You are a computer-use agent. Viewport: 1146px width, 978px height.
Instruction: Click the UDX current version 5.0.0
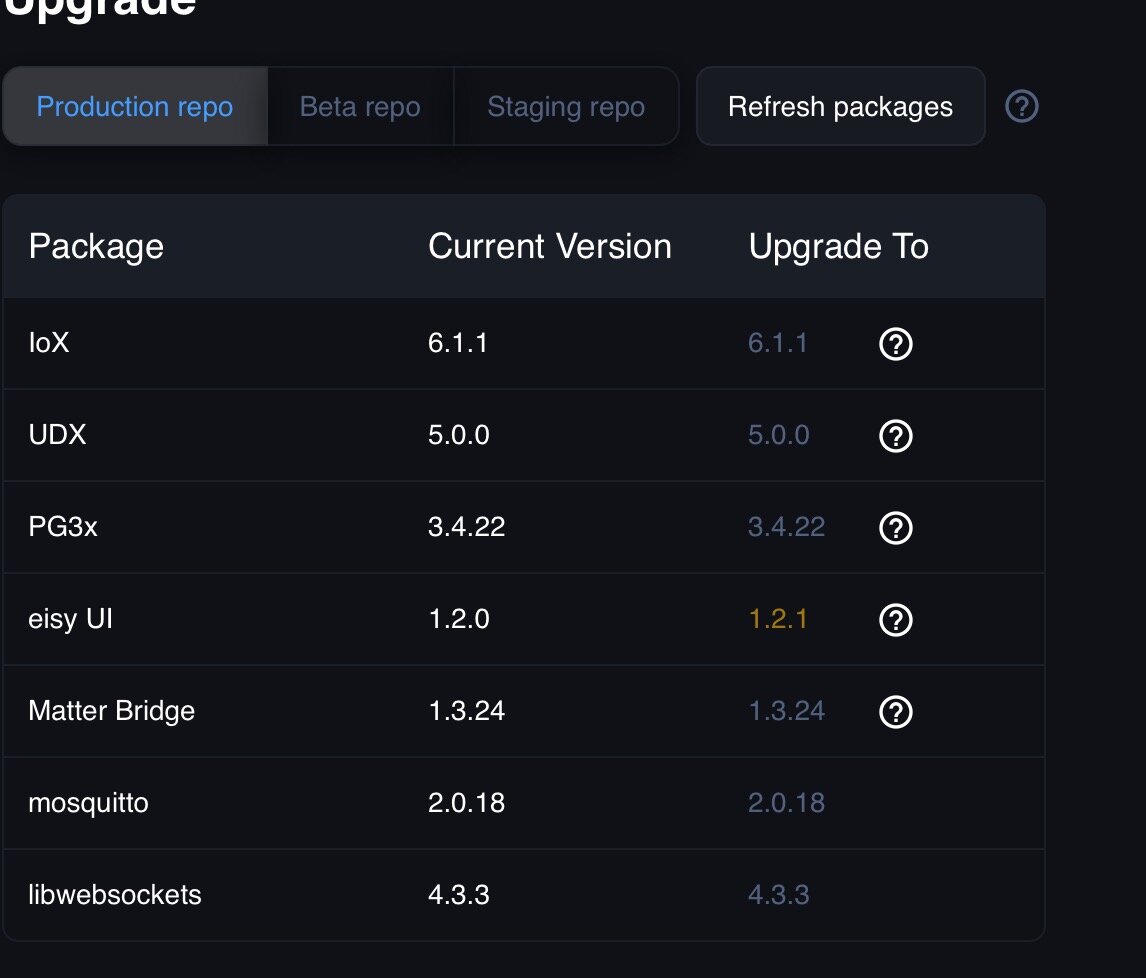click(458, 435)
